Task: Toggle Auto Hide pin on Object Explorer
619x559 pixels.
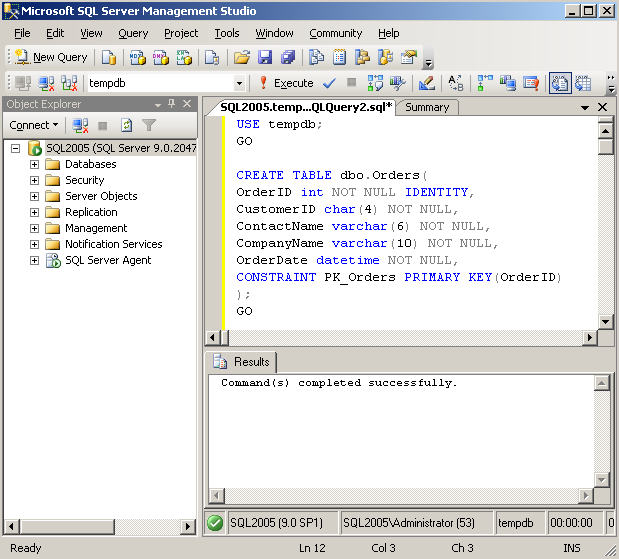Action: (172, 104)
